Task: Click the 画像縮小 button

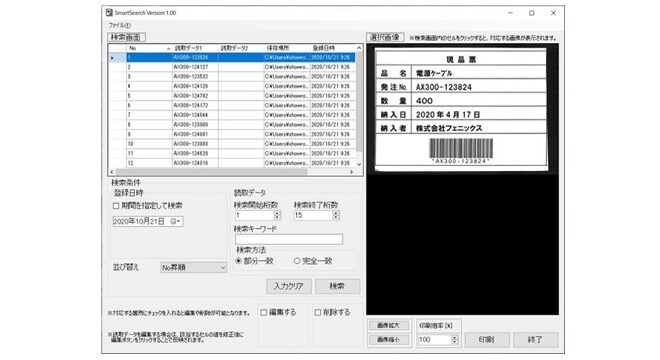Action: [388, 339]
